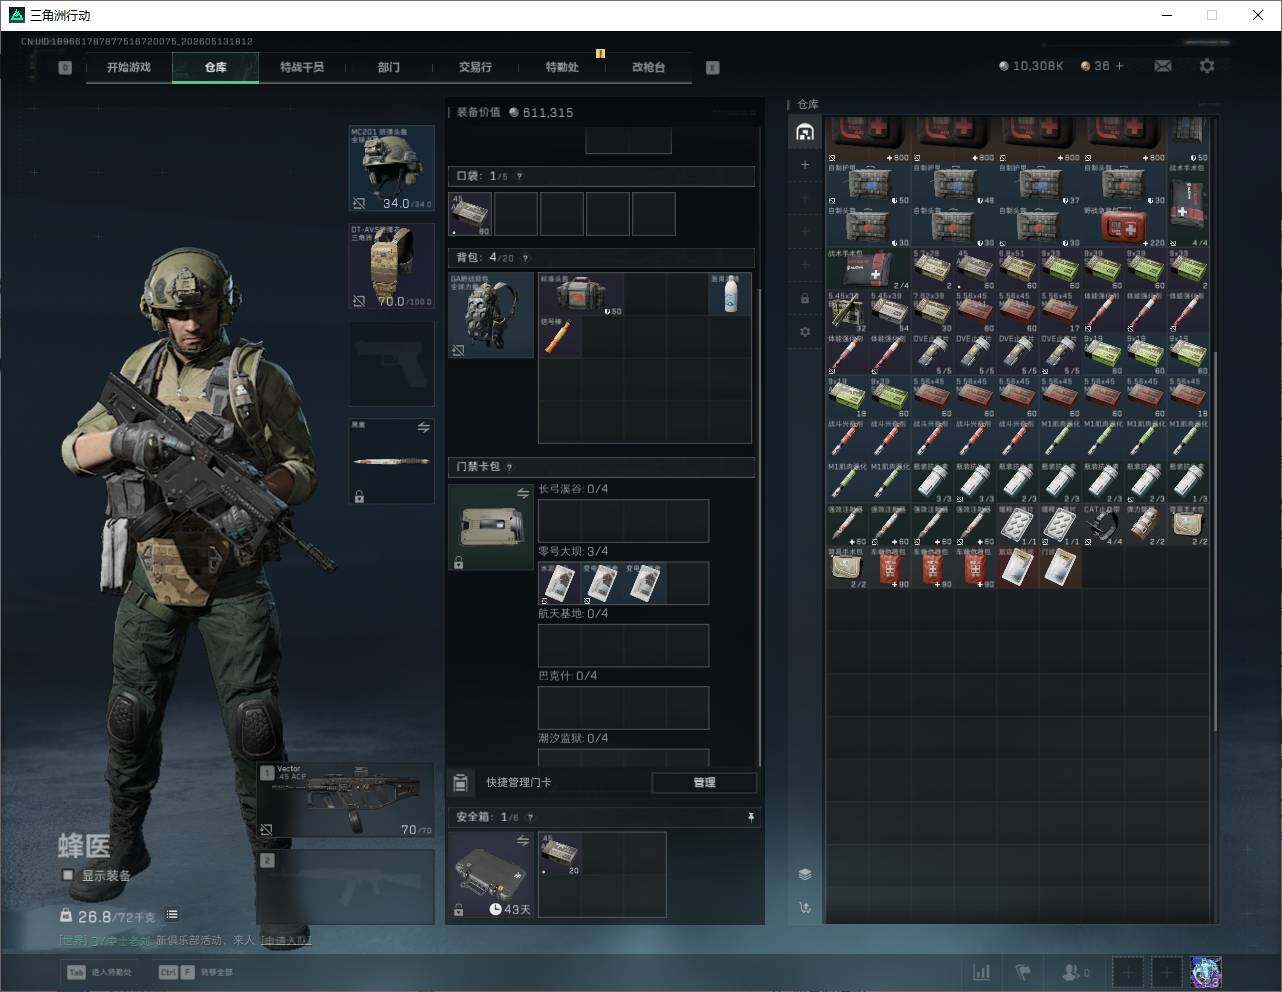
Task: Open the 交易行 tab
Action: pyautogui.click(x=475, y=67)
